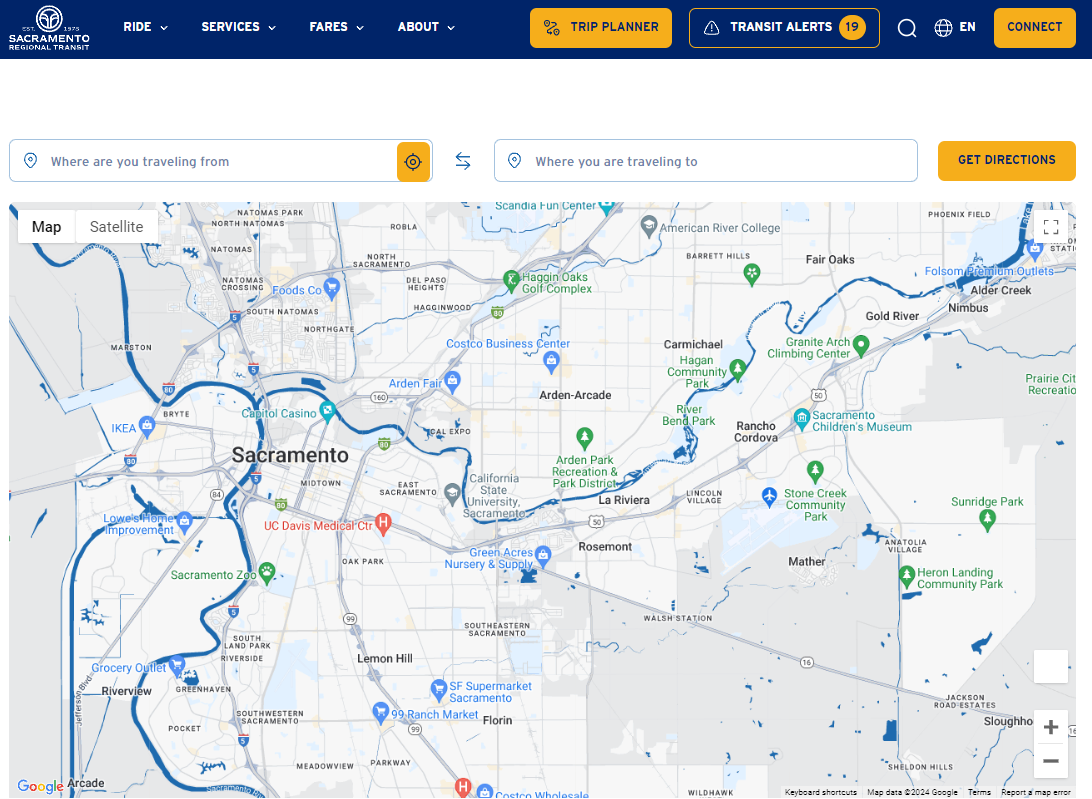Click the Sacramento city label

click(x=290, y=456)
